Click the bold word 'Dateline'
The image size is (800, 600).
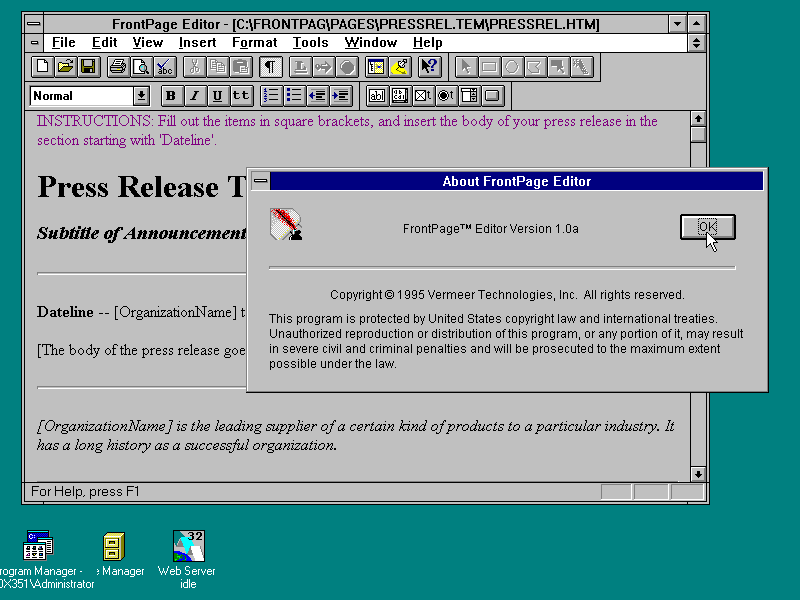(x=65, y=312)
